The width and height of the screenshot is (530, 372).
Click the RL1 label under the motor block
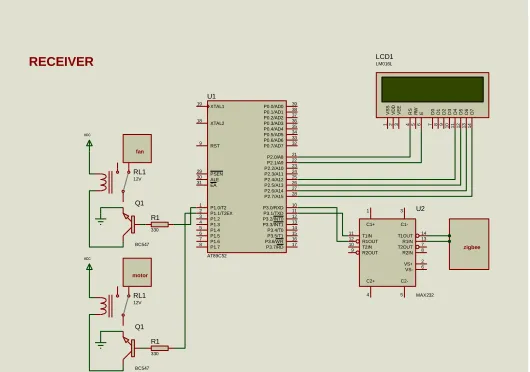[x=140, y=296]
